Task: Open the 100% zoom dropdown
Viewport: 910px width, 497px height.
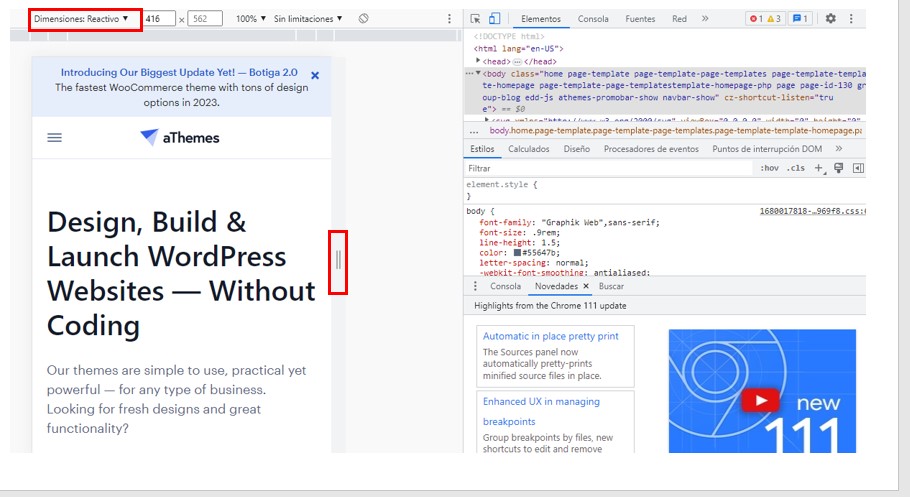Action: click(x=251, y=19)
